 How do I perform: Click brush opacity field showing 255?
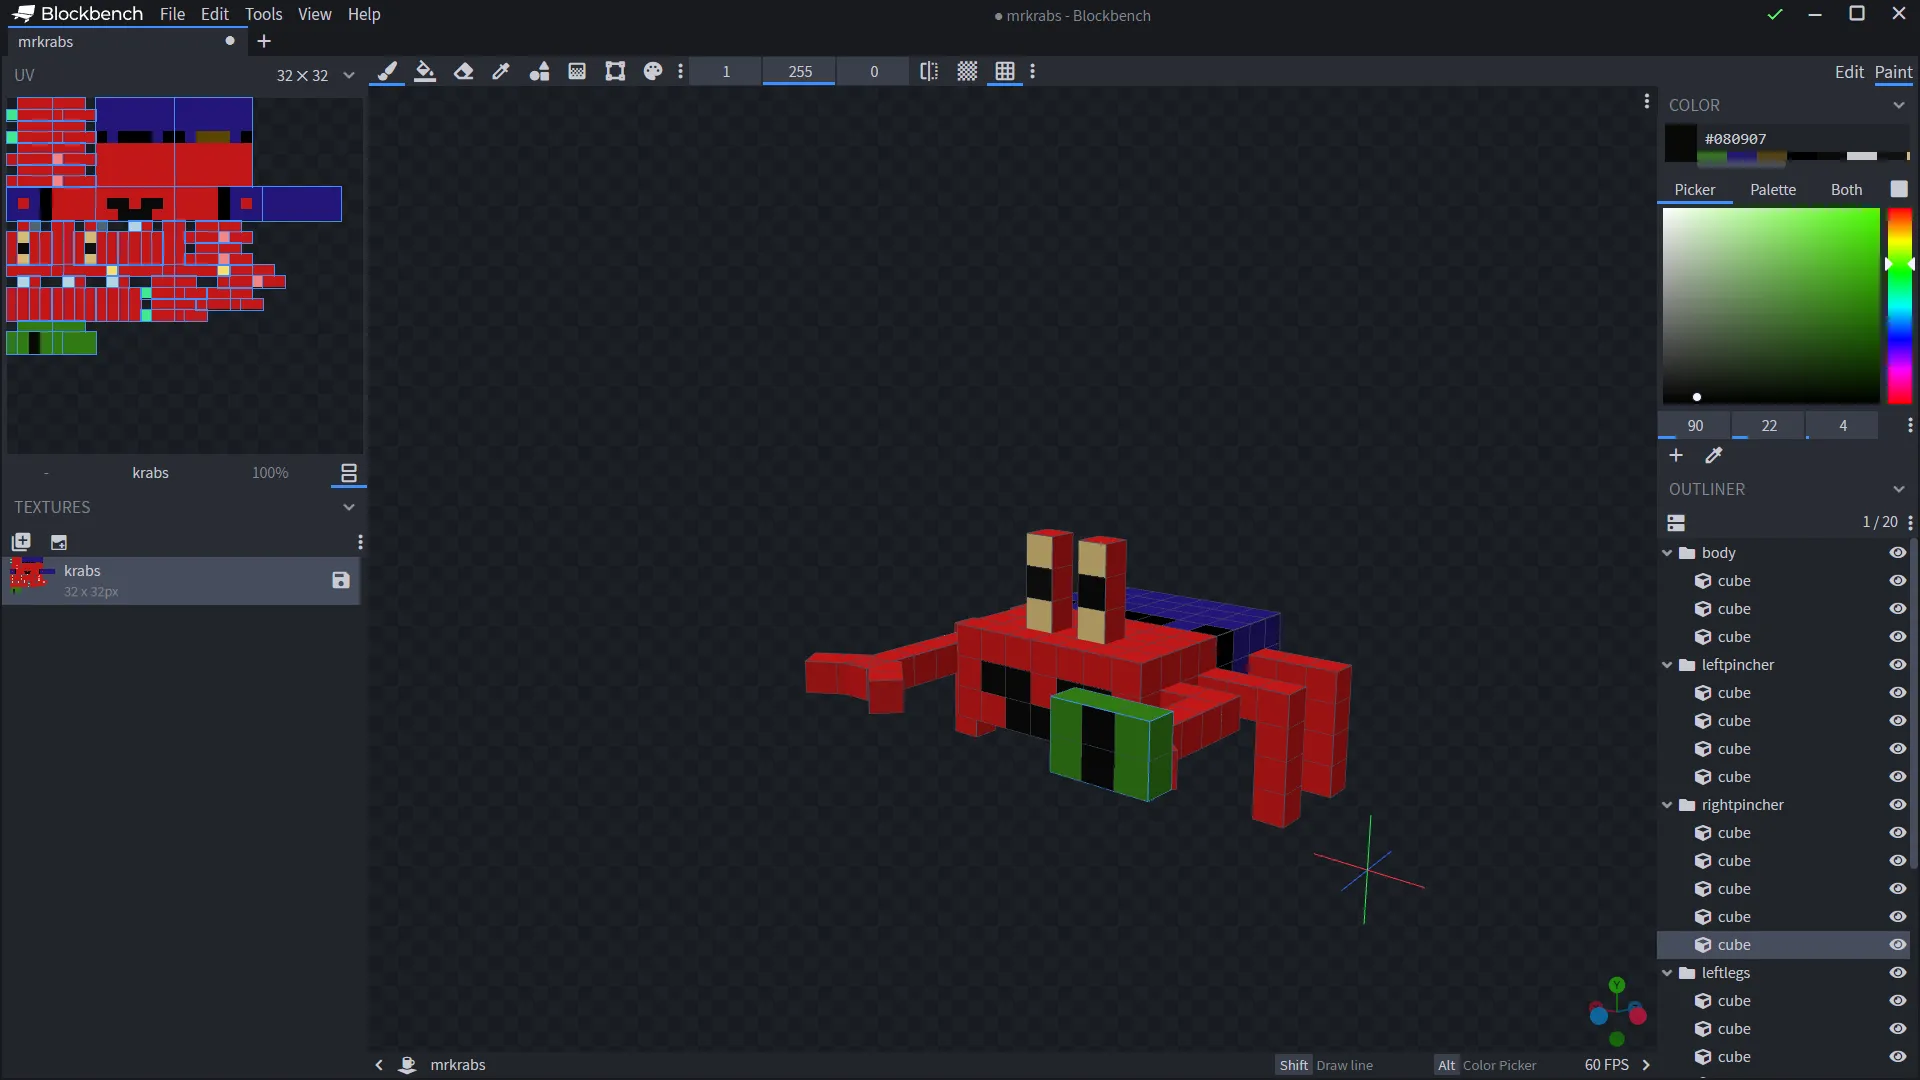point(800,71)
